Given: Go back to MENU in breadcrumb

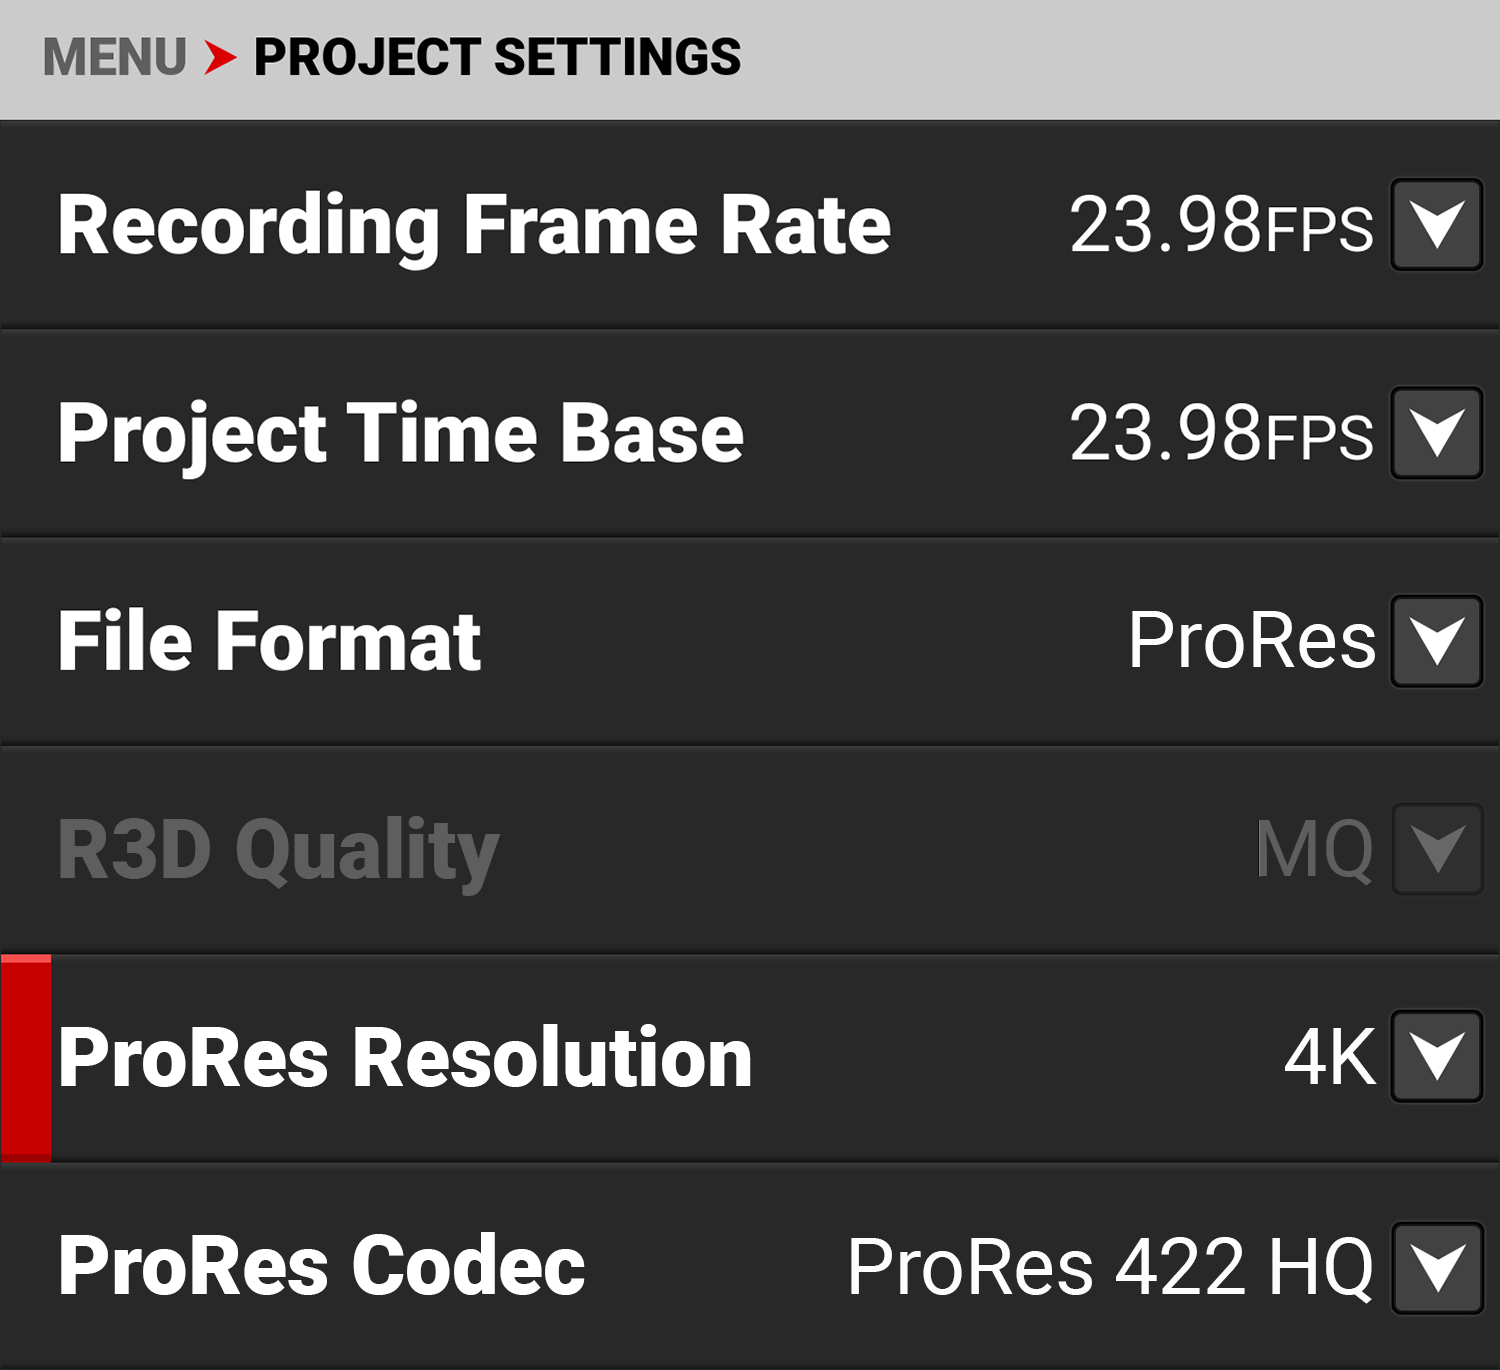Looking at the screenshot, I should [115, 57].
